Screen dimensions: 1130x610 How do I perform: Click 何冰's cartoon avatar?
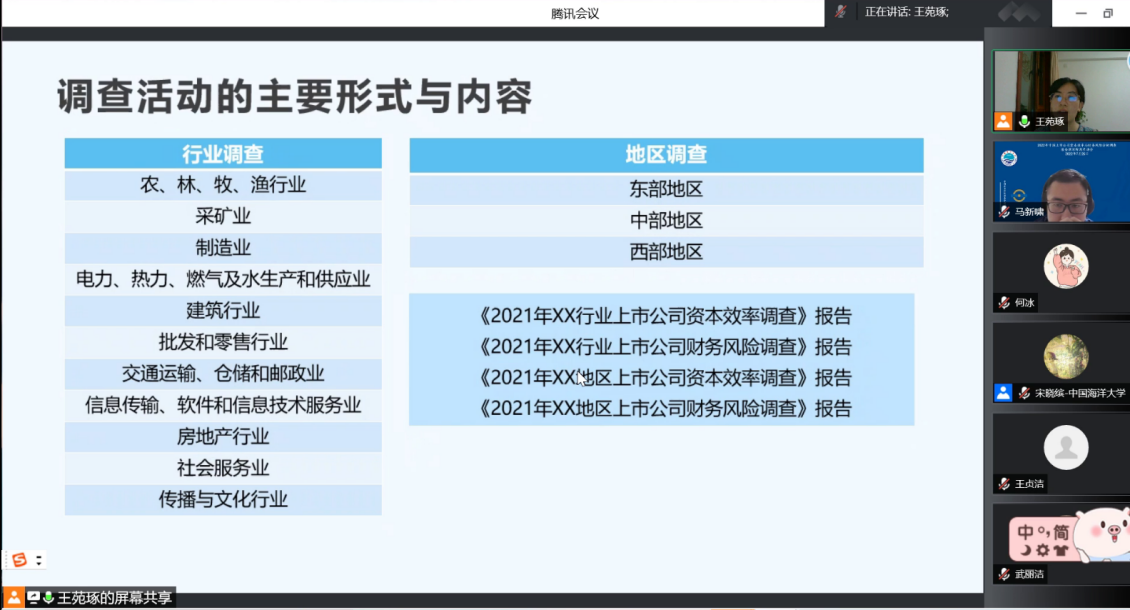[x=1066, y=267]
